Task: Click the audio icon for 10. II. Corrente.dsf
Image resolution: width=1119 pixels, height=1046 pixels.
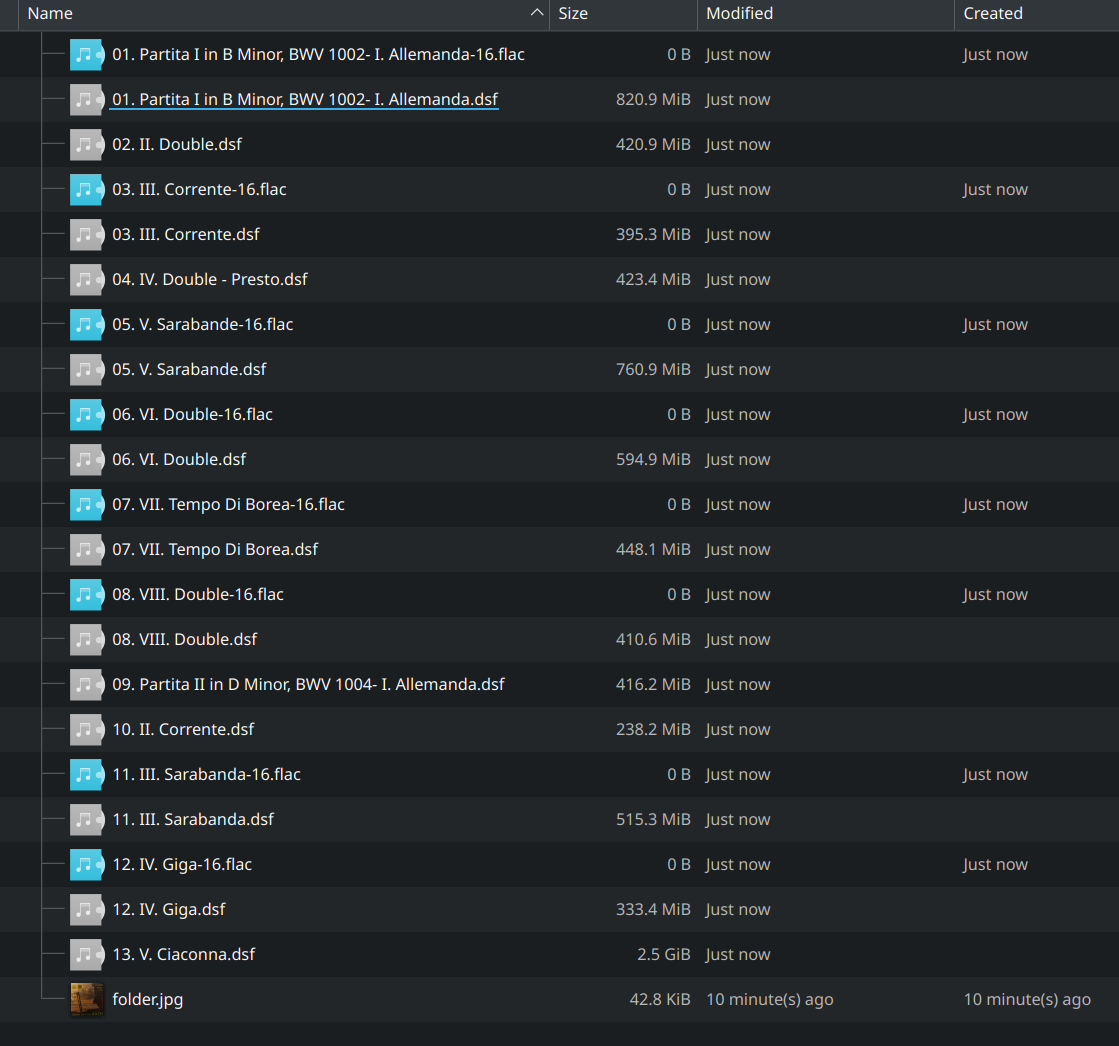Action: (x=87, y=729)
